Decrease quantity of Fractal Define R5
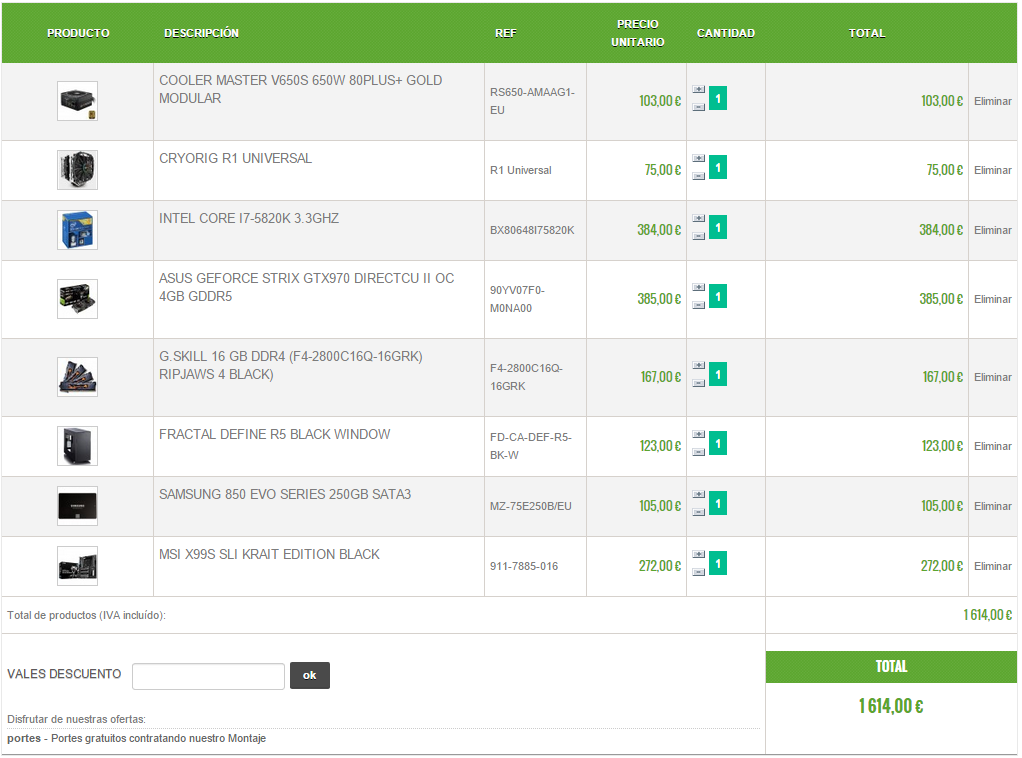The width and height of the screenshot is (1022, 758). pyautogui.click(x=699, y=452)
